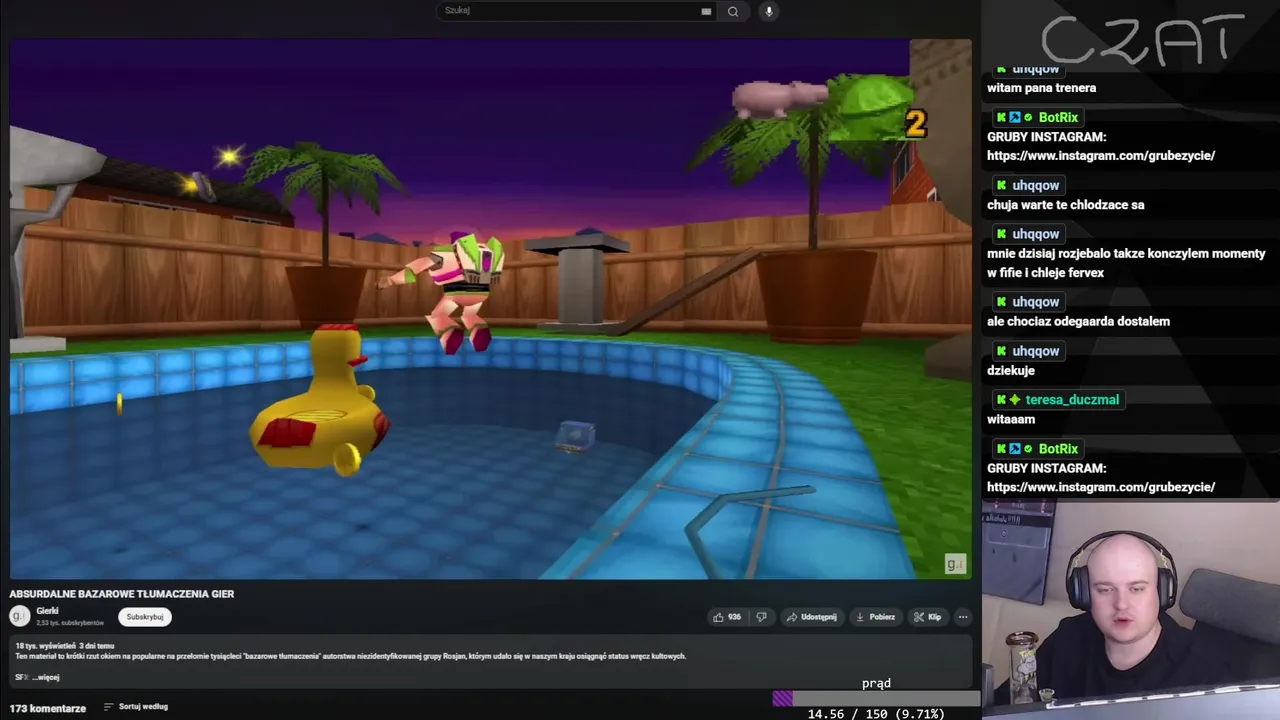Click the watermark logo in video corner
The image size is (1280, 720).
point(955,564)
